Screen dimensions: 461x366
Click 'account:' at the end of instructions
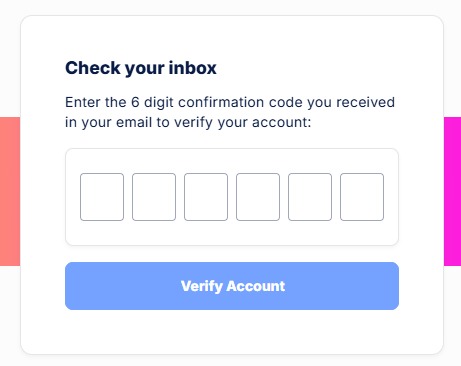tap(282, 123)
